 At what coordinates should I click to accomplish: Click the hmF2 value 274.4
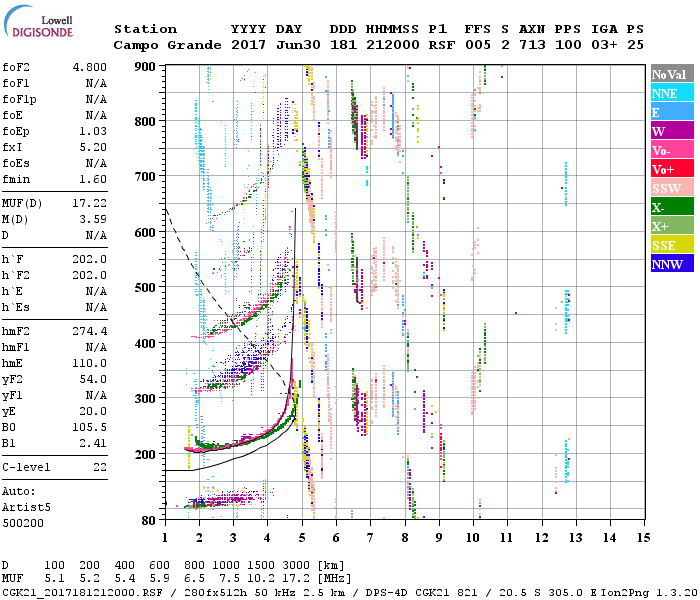[88, 331]
